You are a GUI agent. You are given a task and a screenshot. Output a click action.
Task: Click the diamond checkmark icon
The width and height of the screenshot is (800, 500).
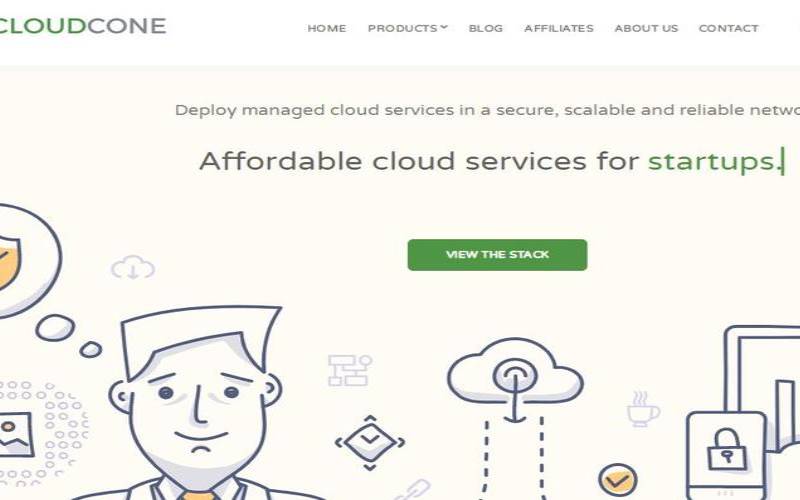(370, 442)
